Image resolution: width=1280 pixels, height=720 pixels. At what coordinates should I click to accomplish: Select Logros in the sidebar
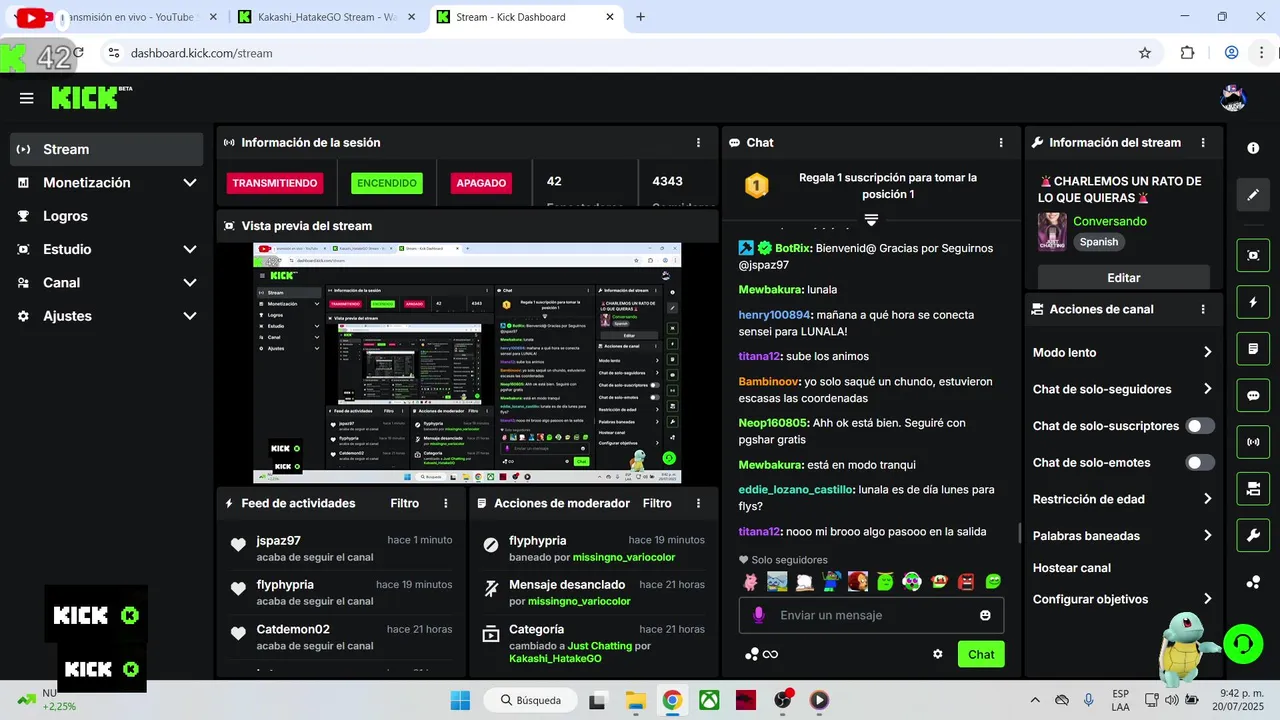click(x=107, y=216)
